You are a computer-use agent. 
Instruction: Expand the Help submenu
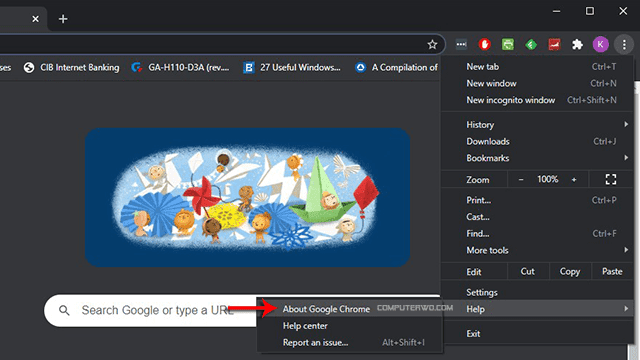tap(537, 309)
